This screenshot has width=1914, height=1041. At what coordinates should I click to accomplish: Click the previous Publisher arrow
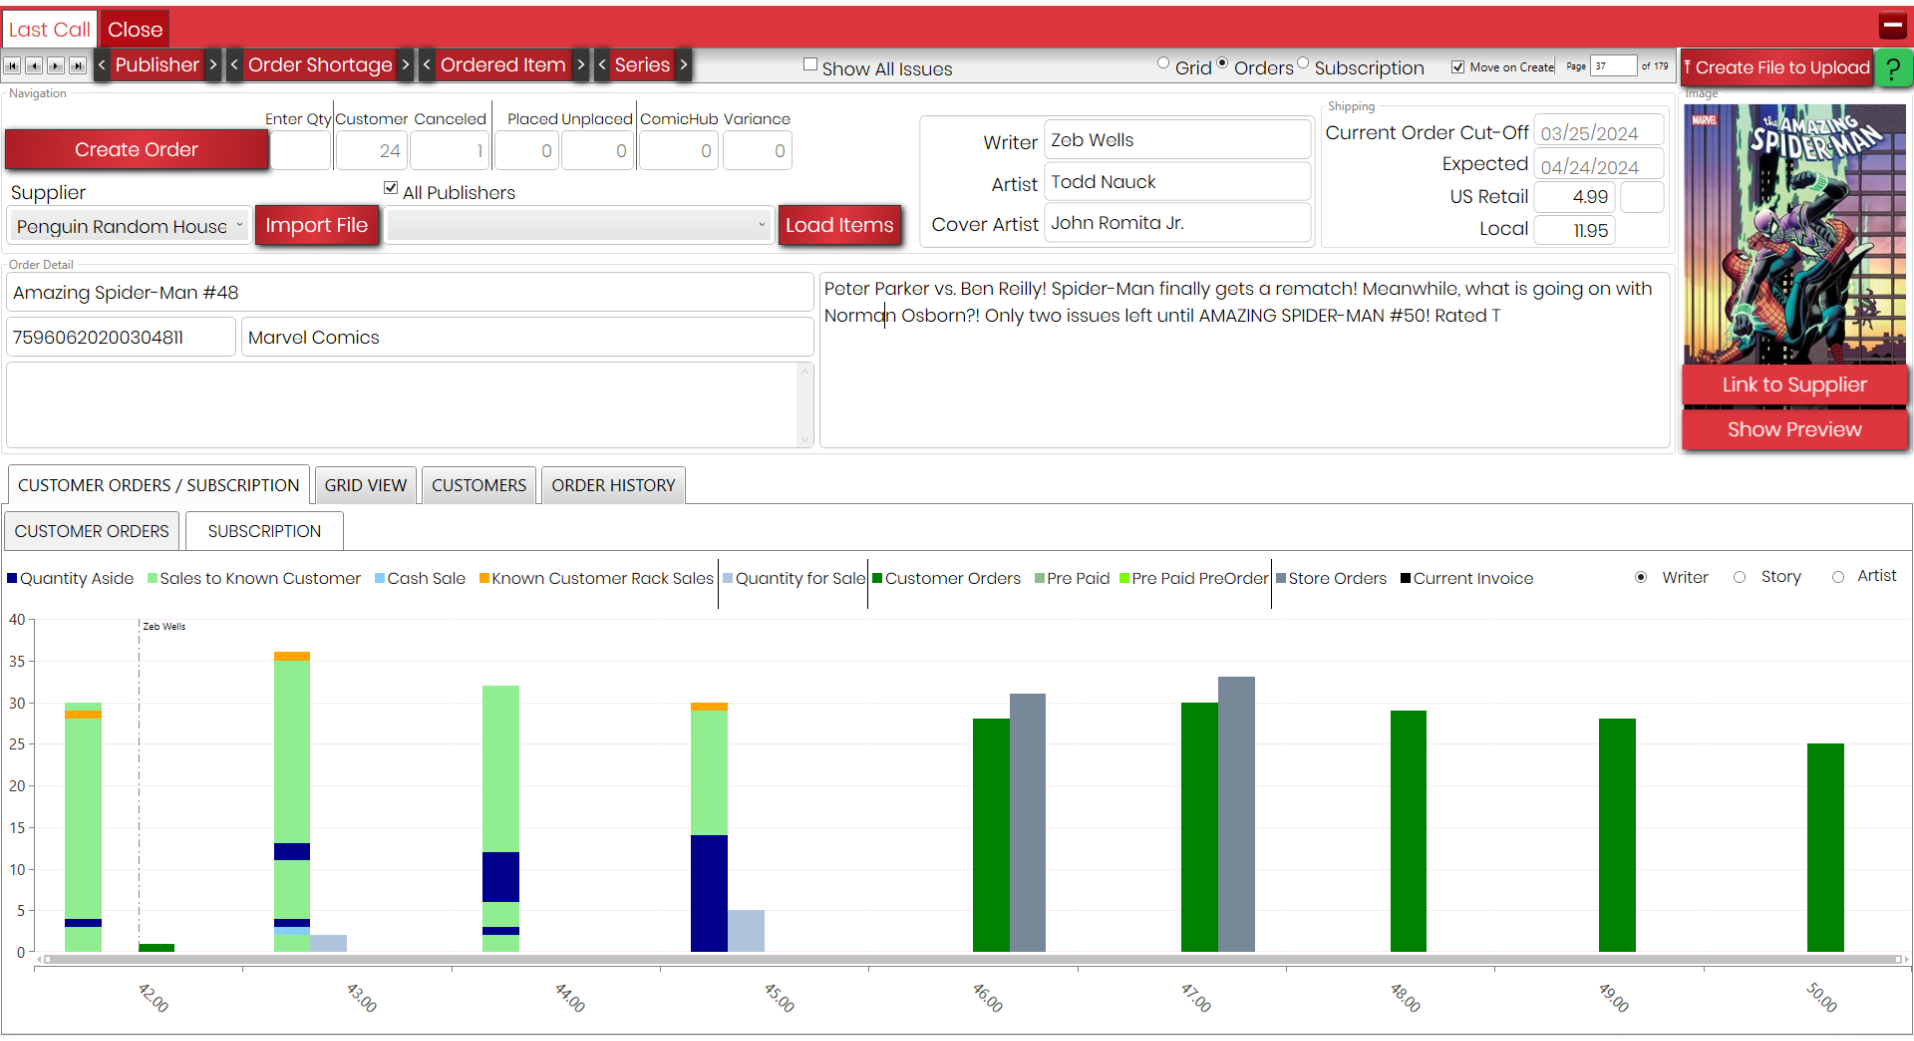(102, 65)
